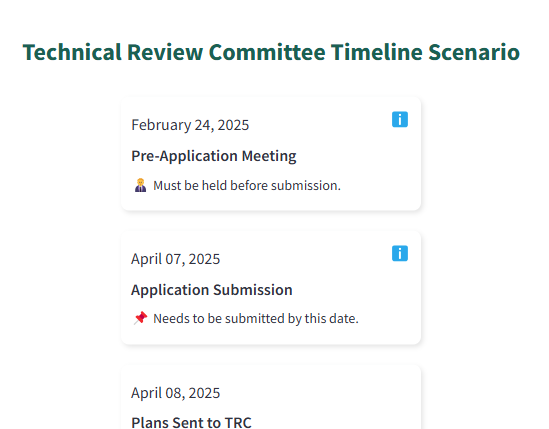Click the red pushpin emoji icon

(x=140, y=318)
